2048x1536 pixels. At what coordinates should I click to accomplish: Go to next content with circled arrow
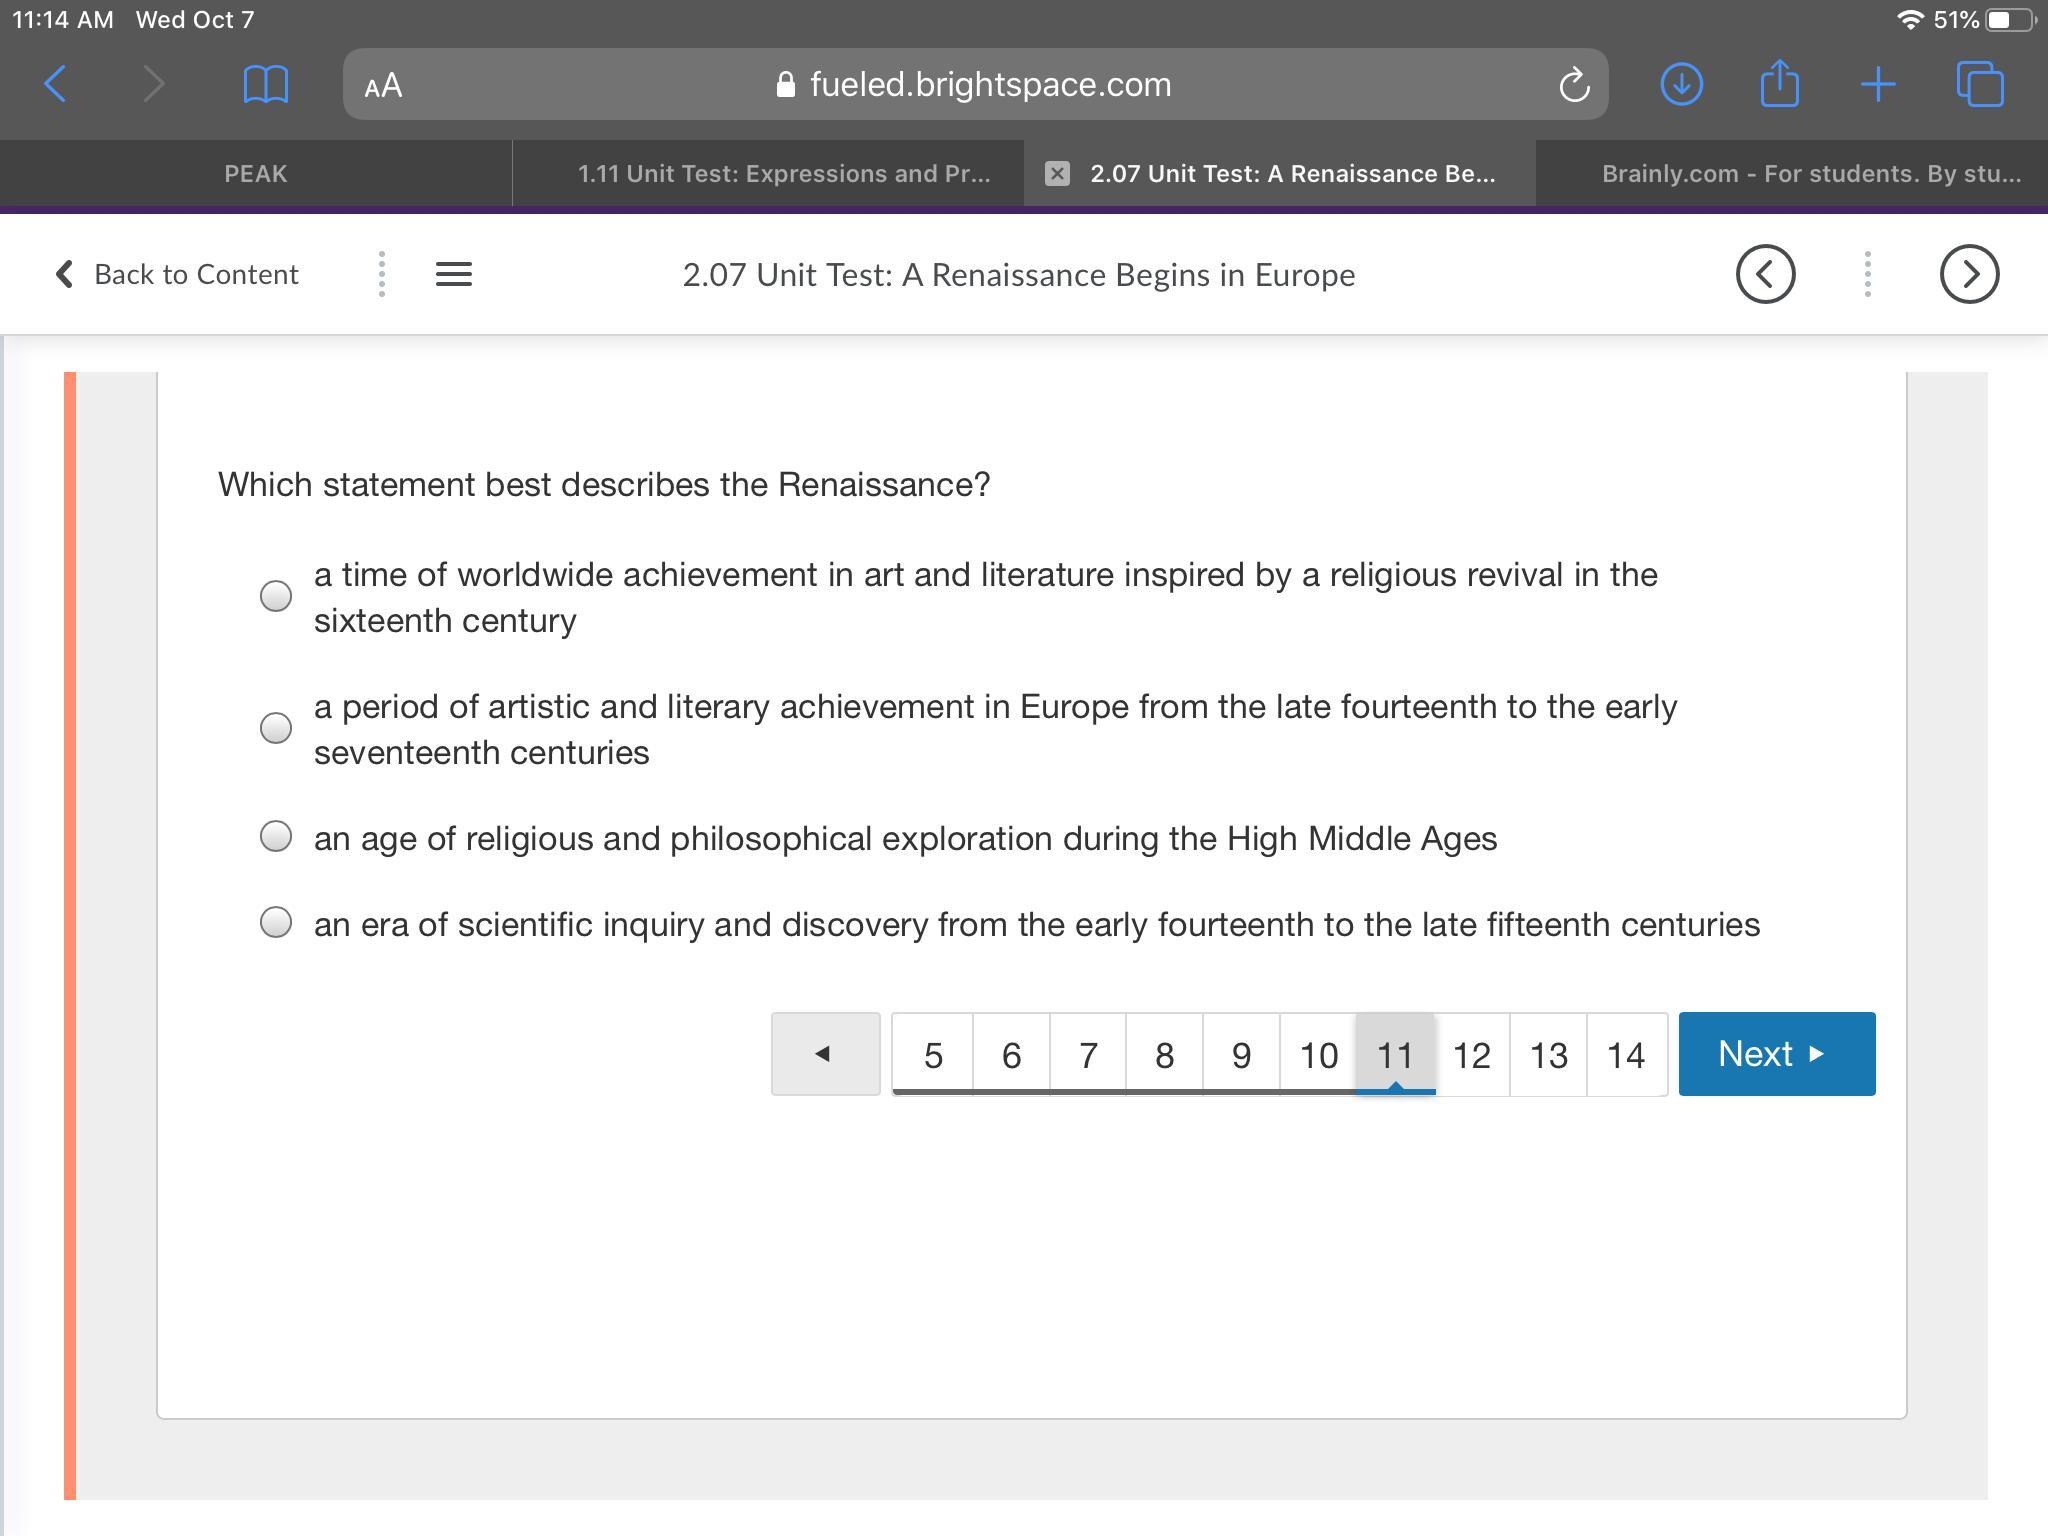[1968, 274]
